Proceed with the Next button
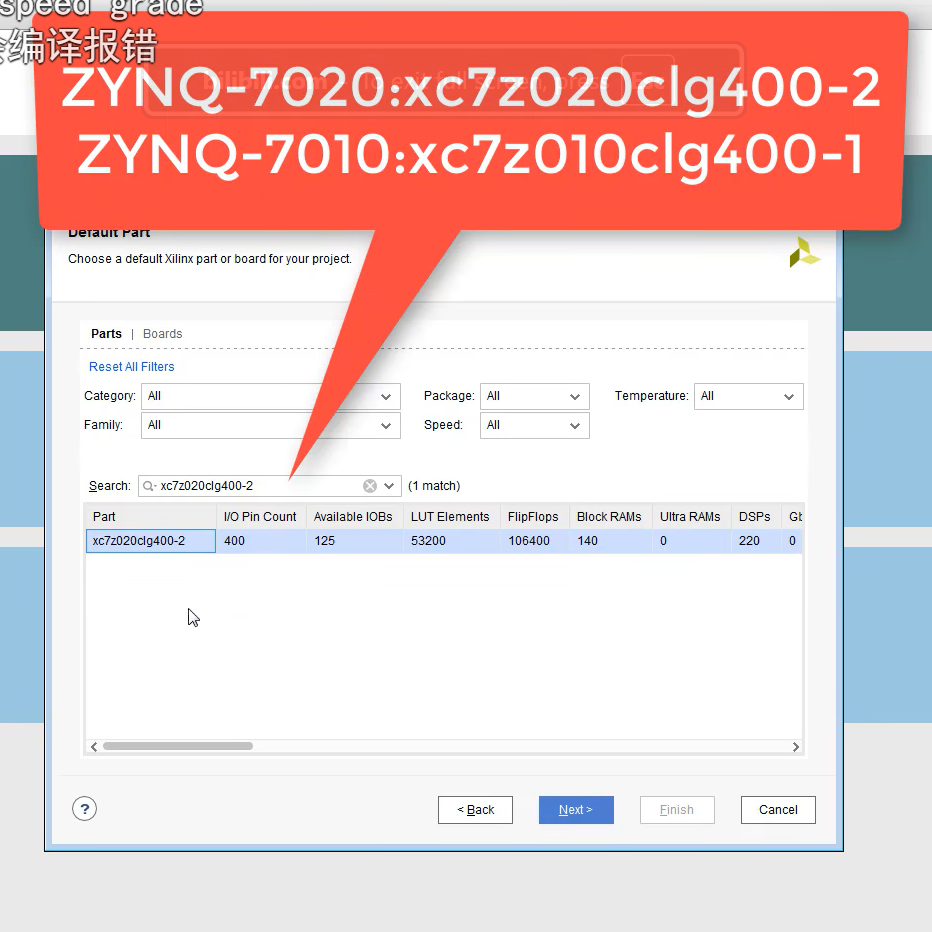 tap(576, 810)
